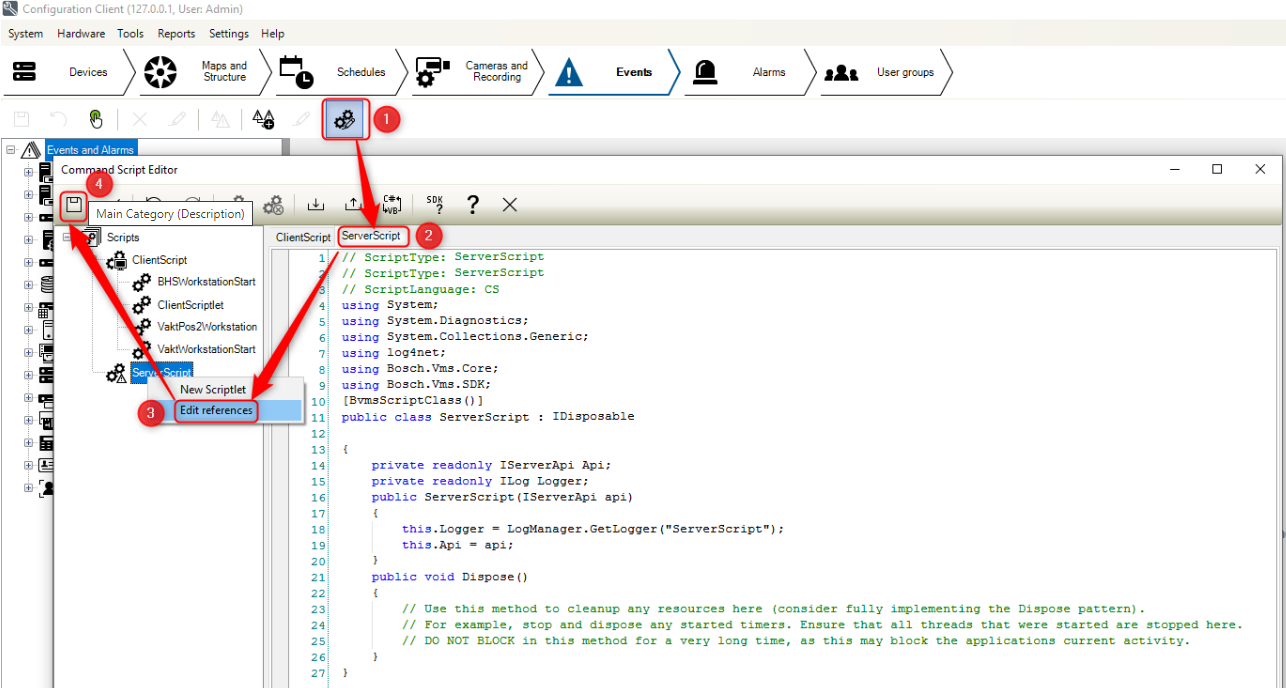Select the BHSWorkstationStart scriptlet

point(206,282)
